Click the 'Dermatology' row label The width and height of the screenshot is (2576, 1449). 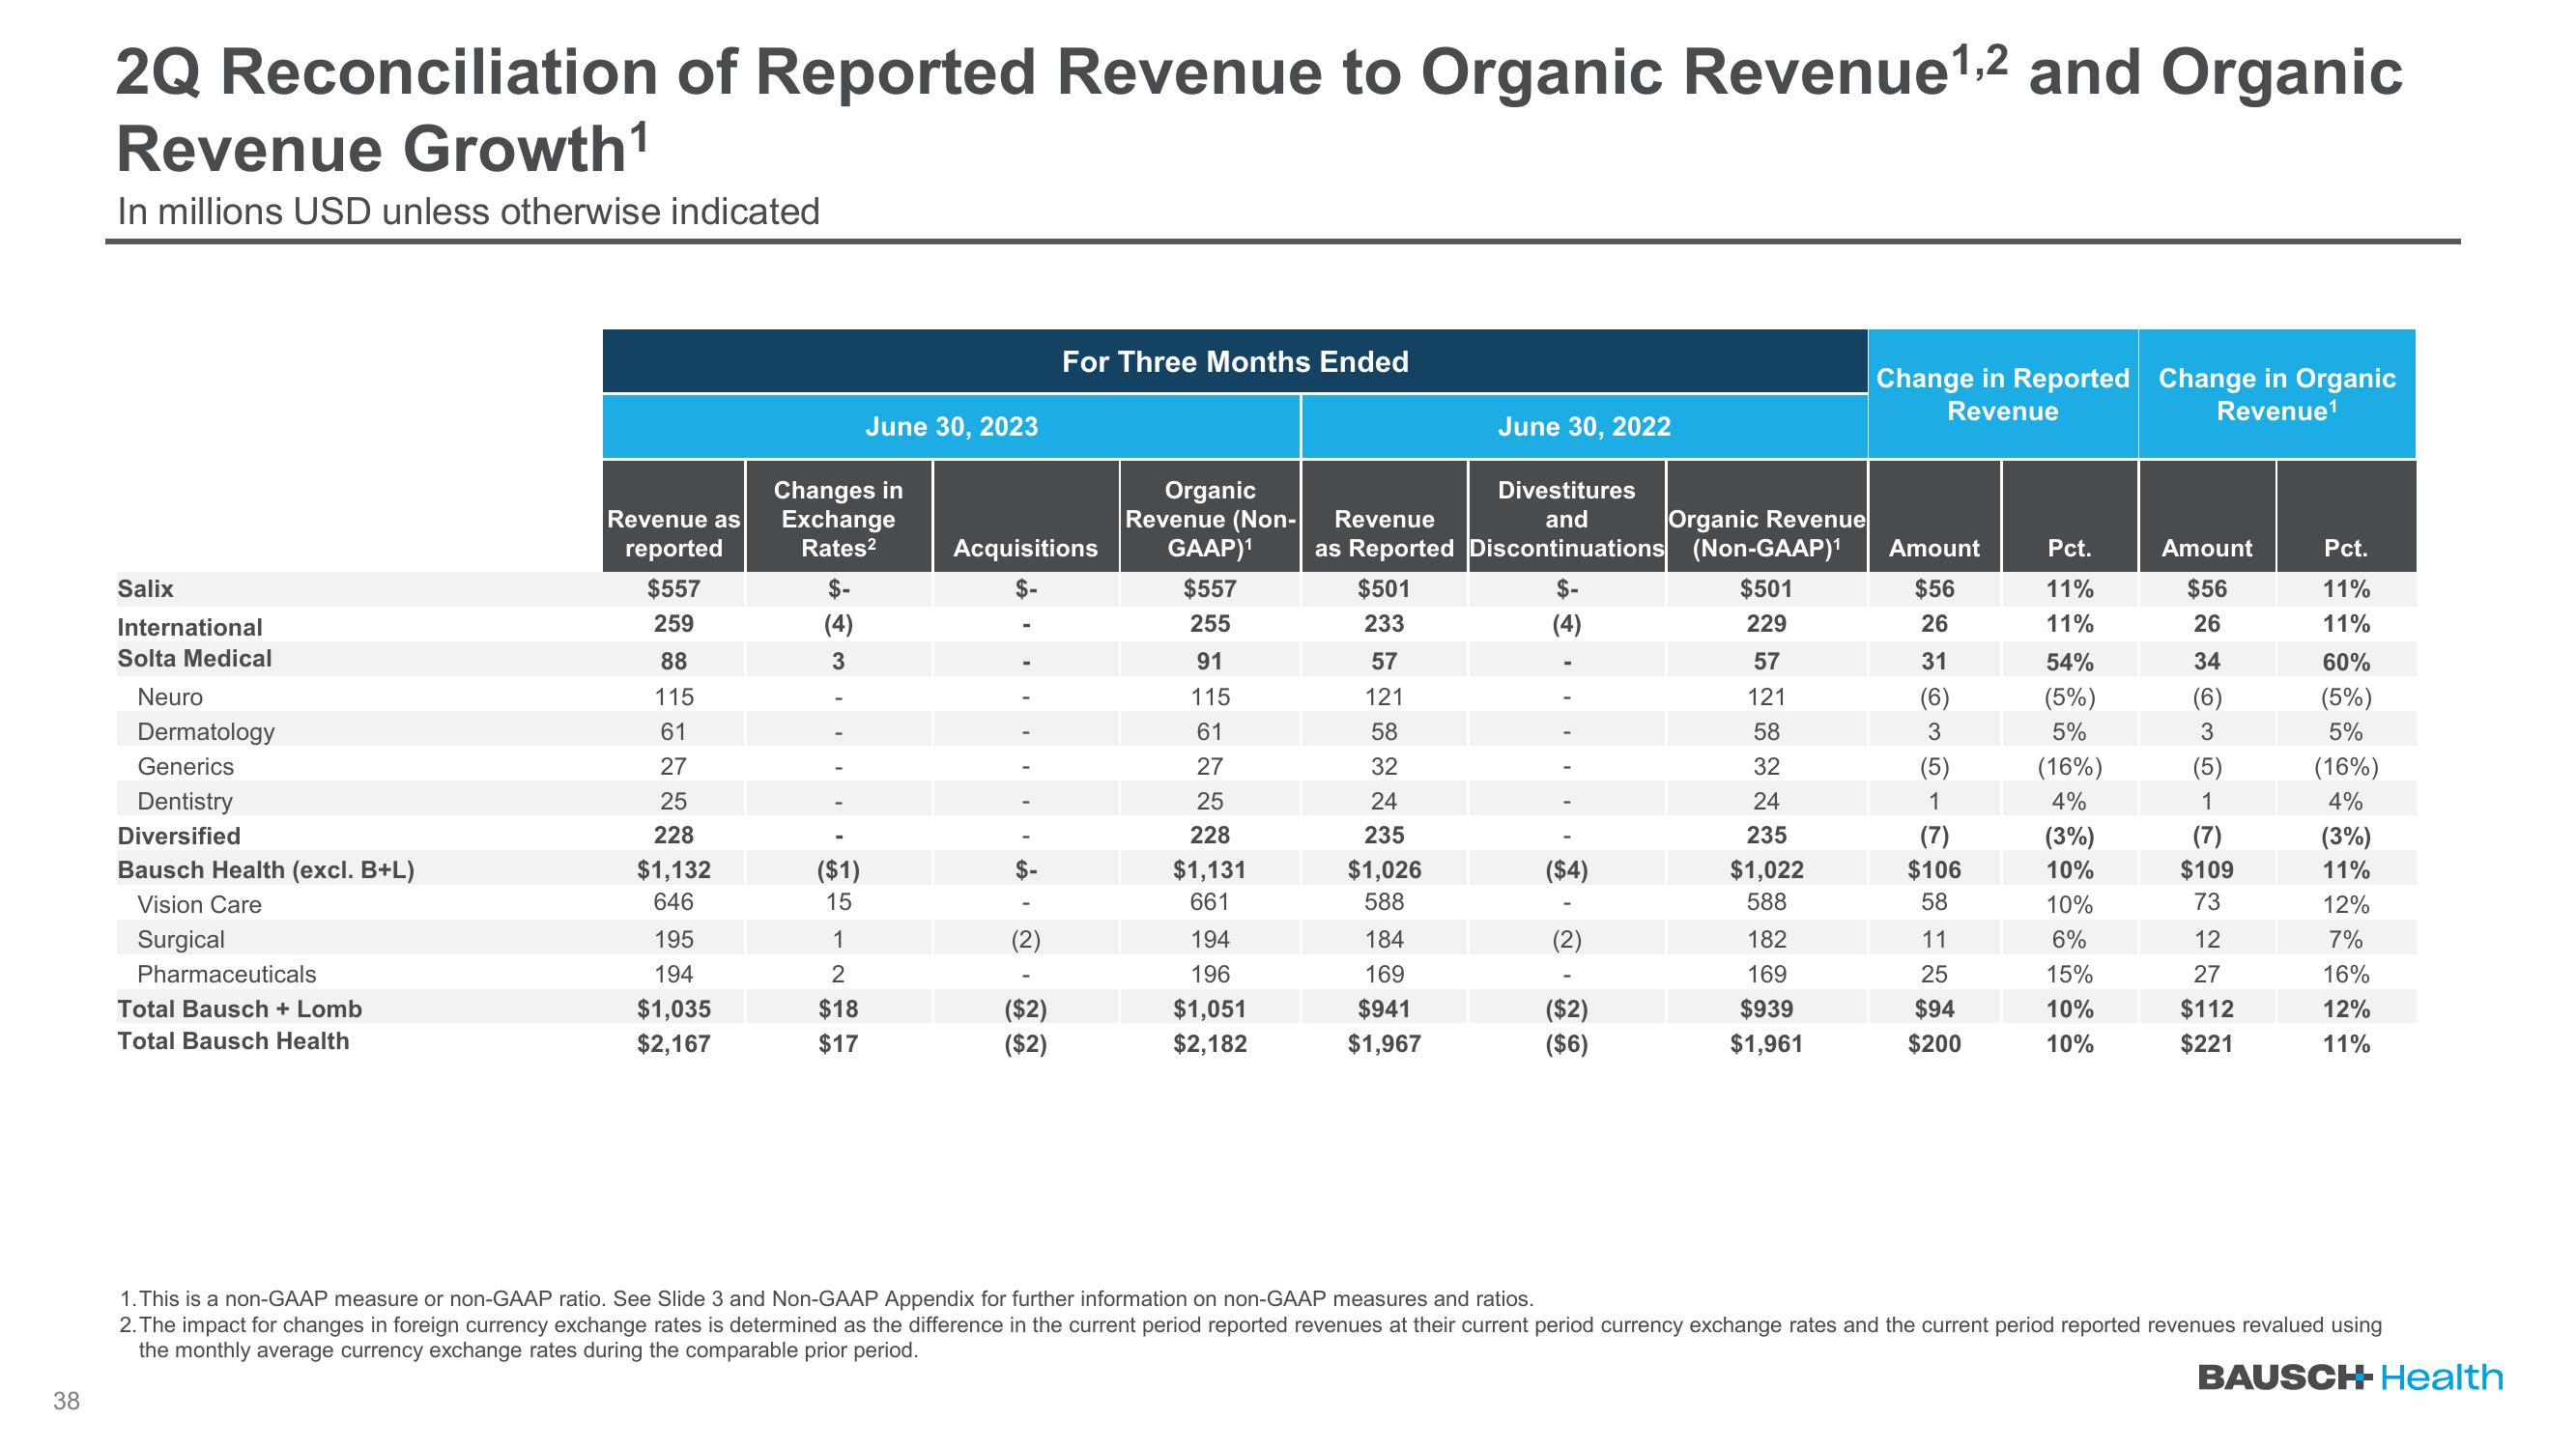205,732
